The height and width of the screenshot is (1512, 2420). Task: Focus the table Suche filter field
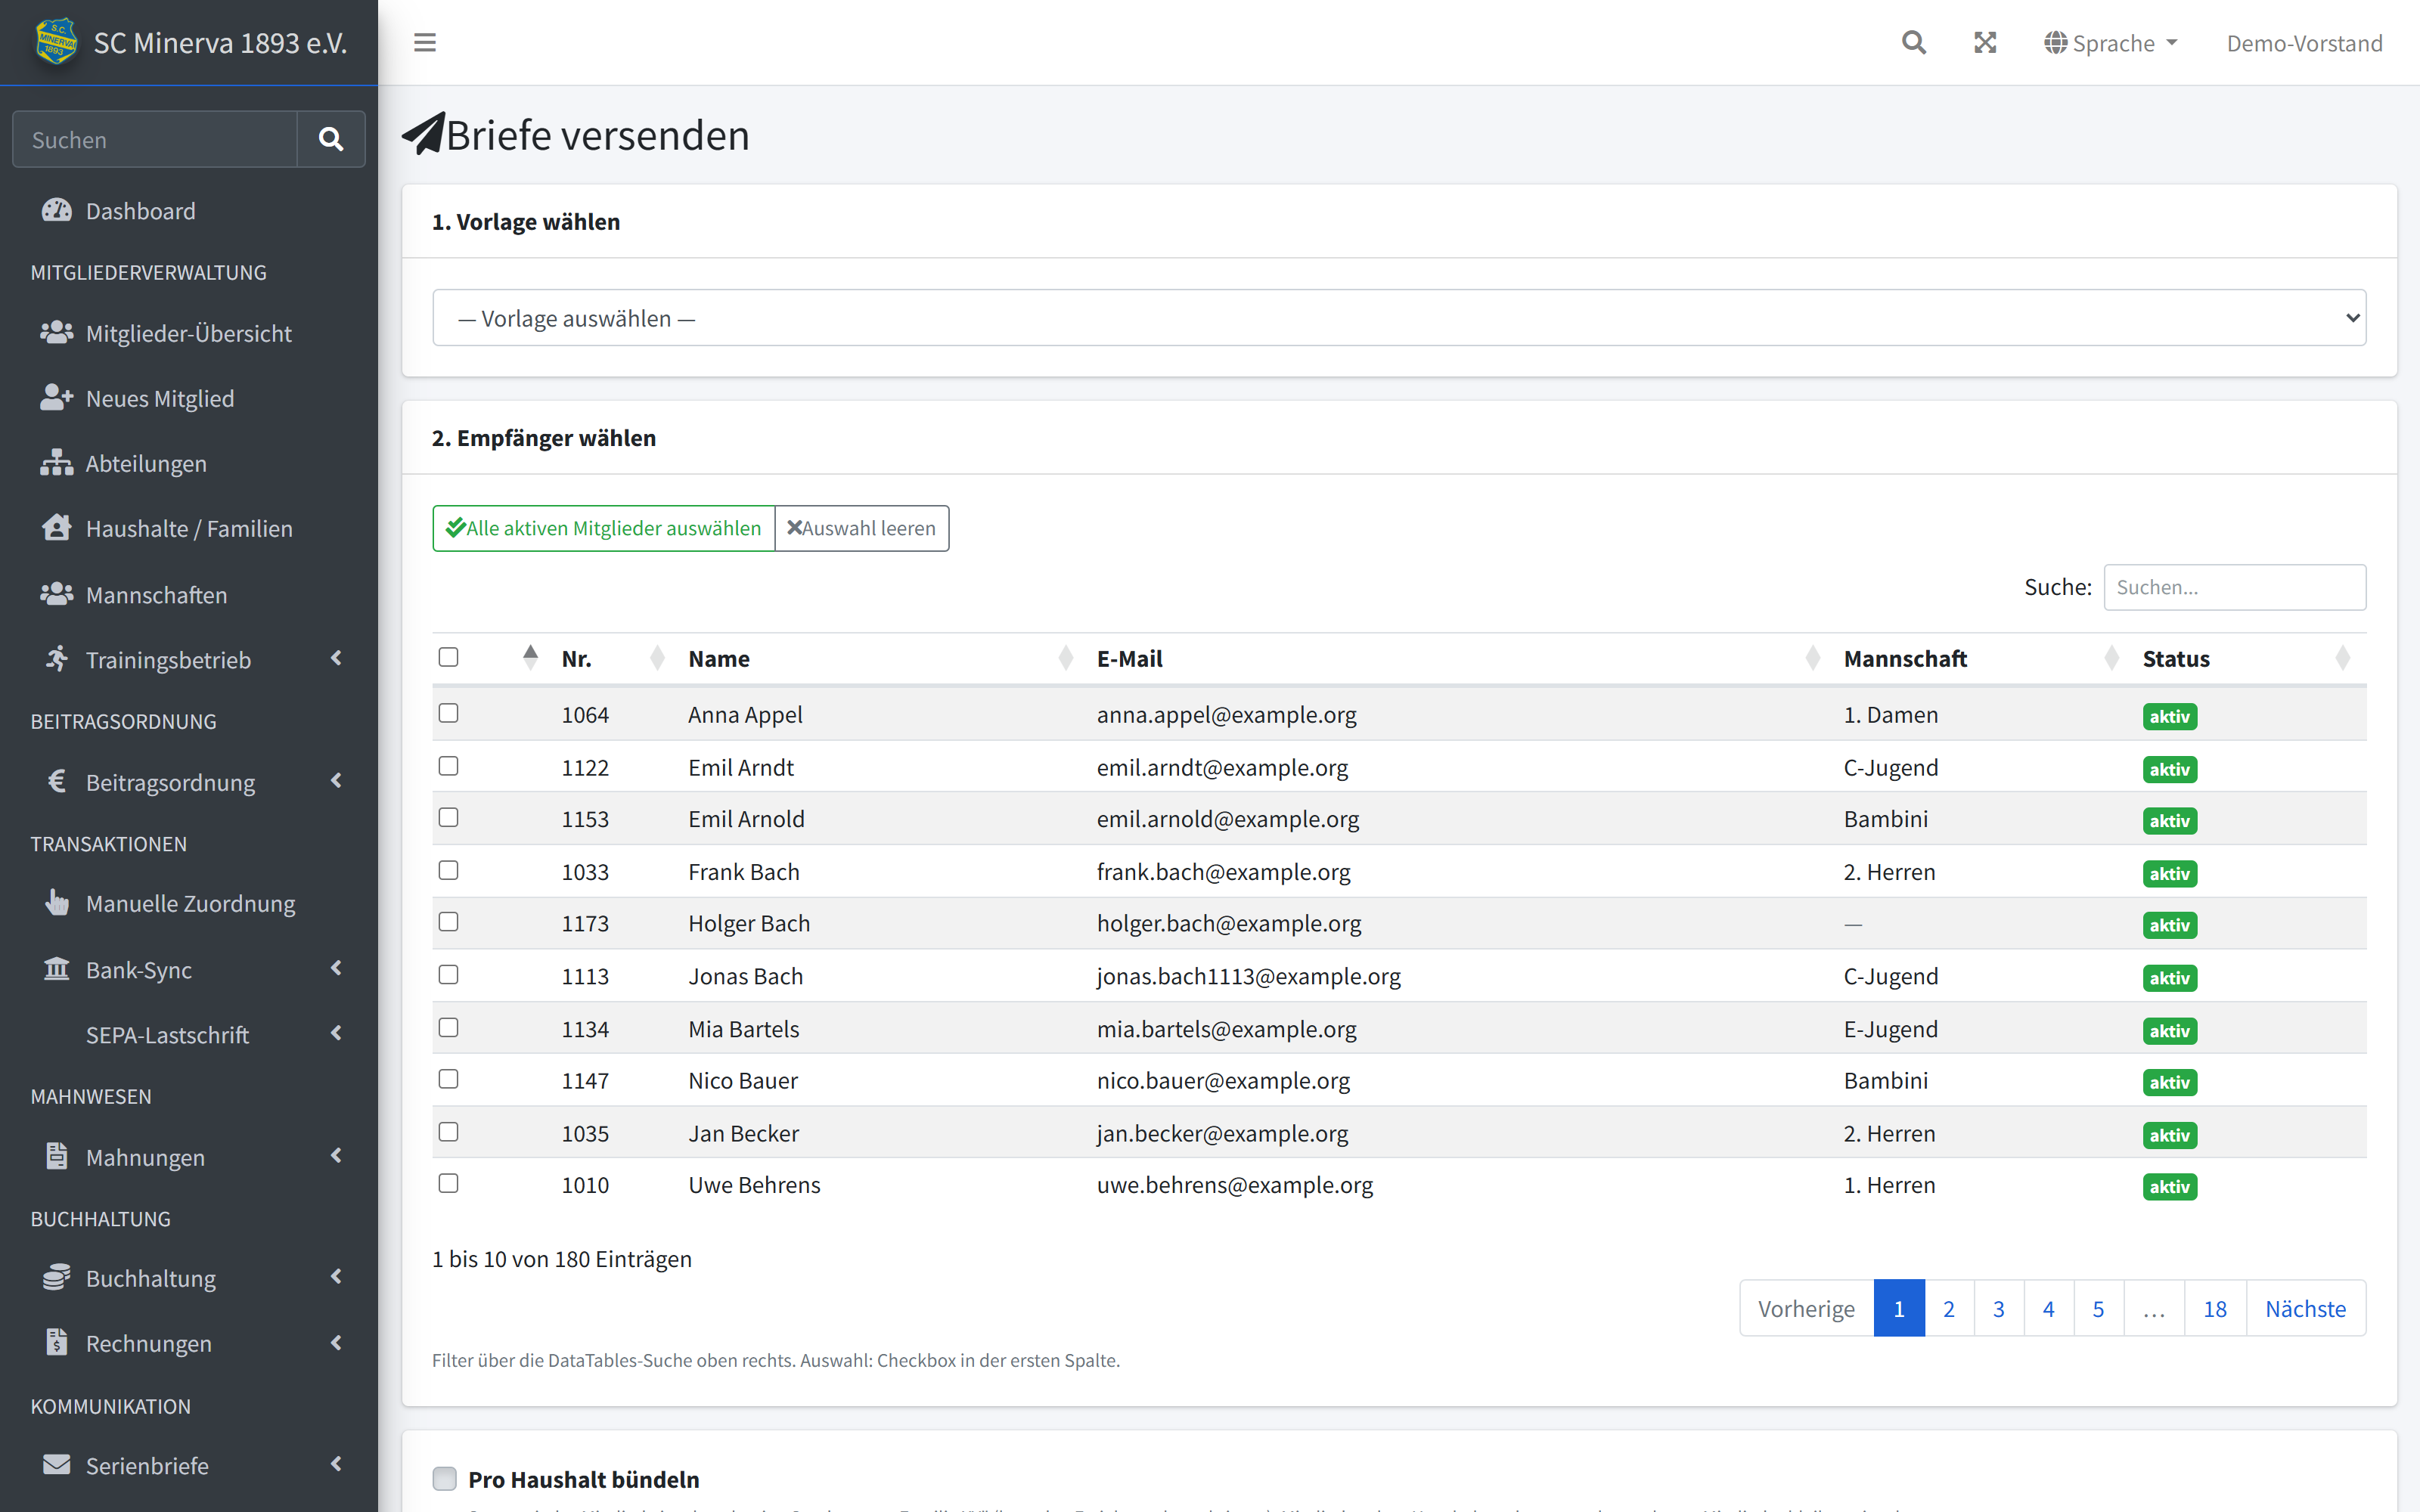coord(2234,587)
